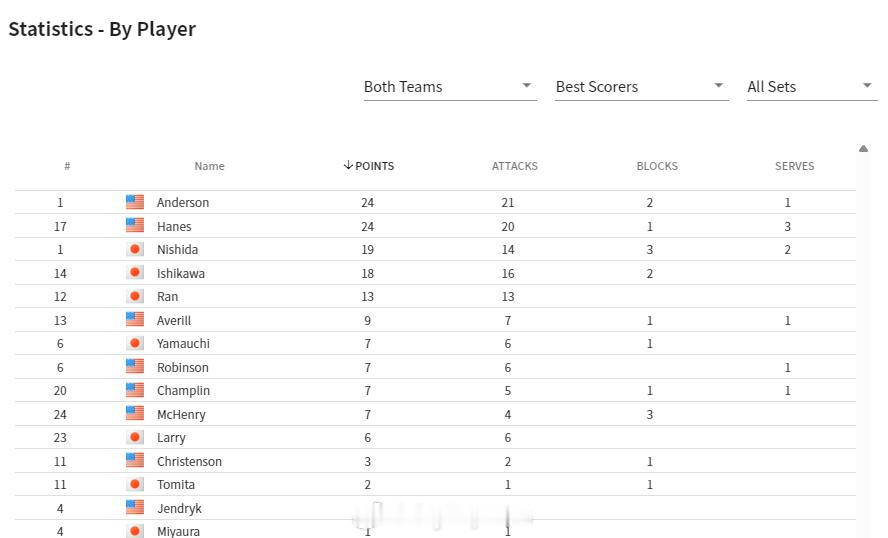888x538 pixels.
Task: Select player name Yamauchi
Action: tap(183, 343)
